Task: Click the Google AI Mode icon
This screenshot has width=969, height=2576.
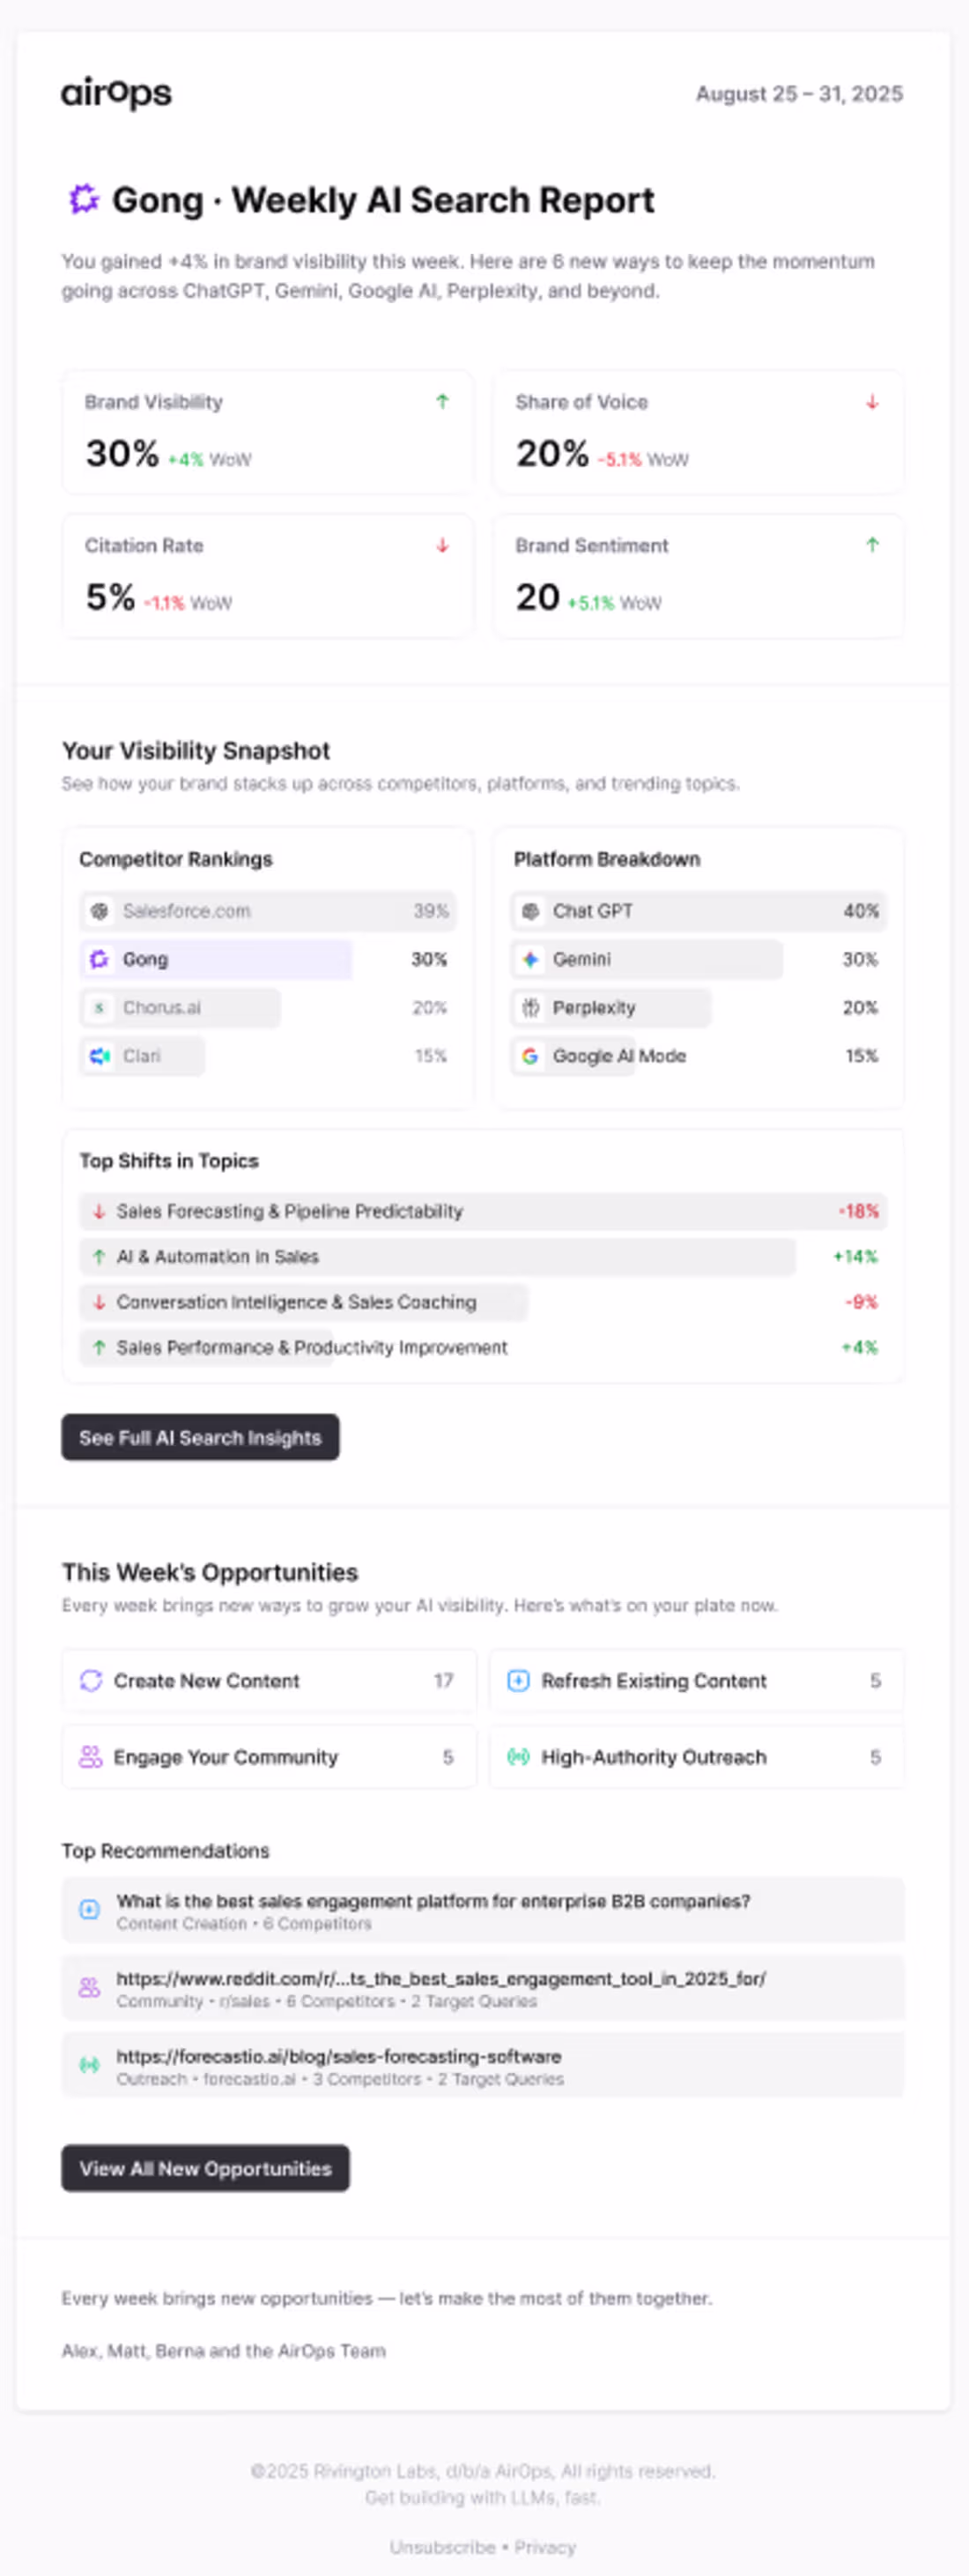Action: tap(529, 1055)
